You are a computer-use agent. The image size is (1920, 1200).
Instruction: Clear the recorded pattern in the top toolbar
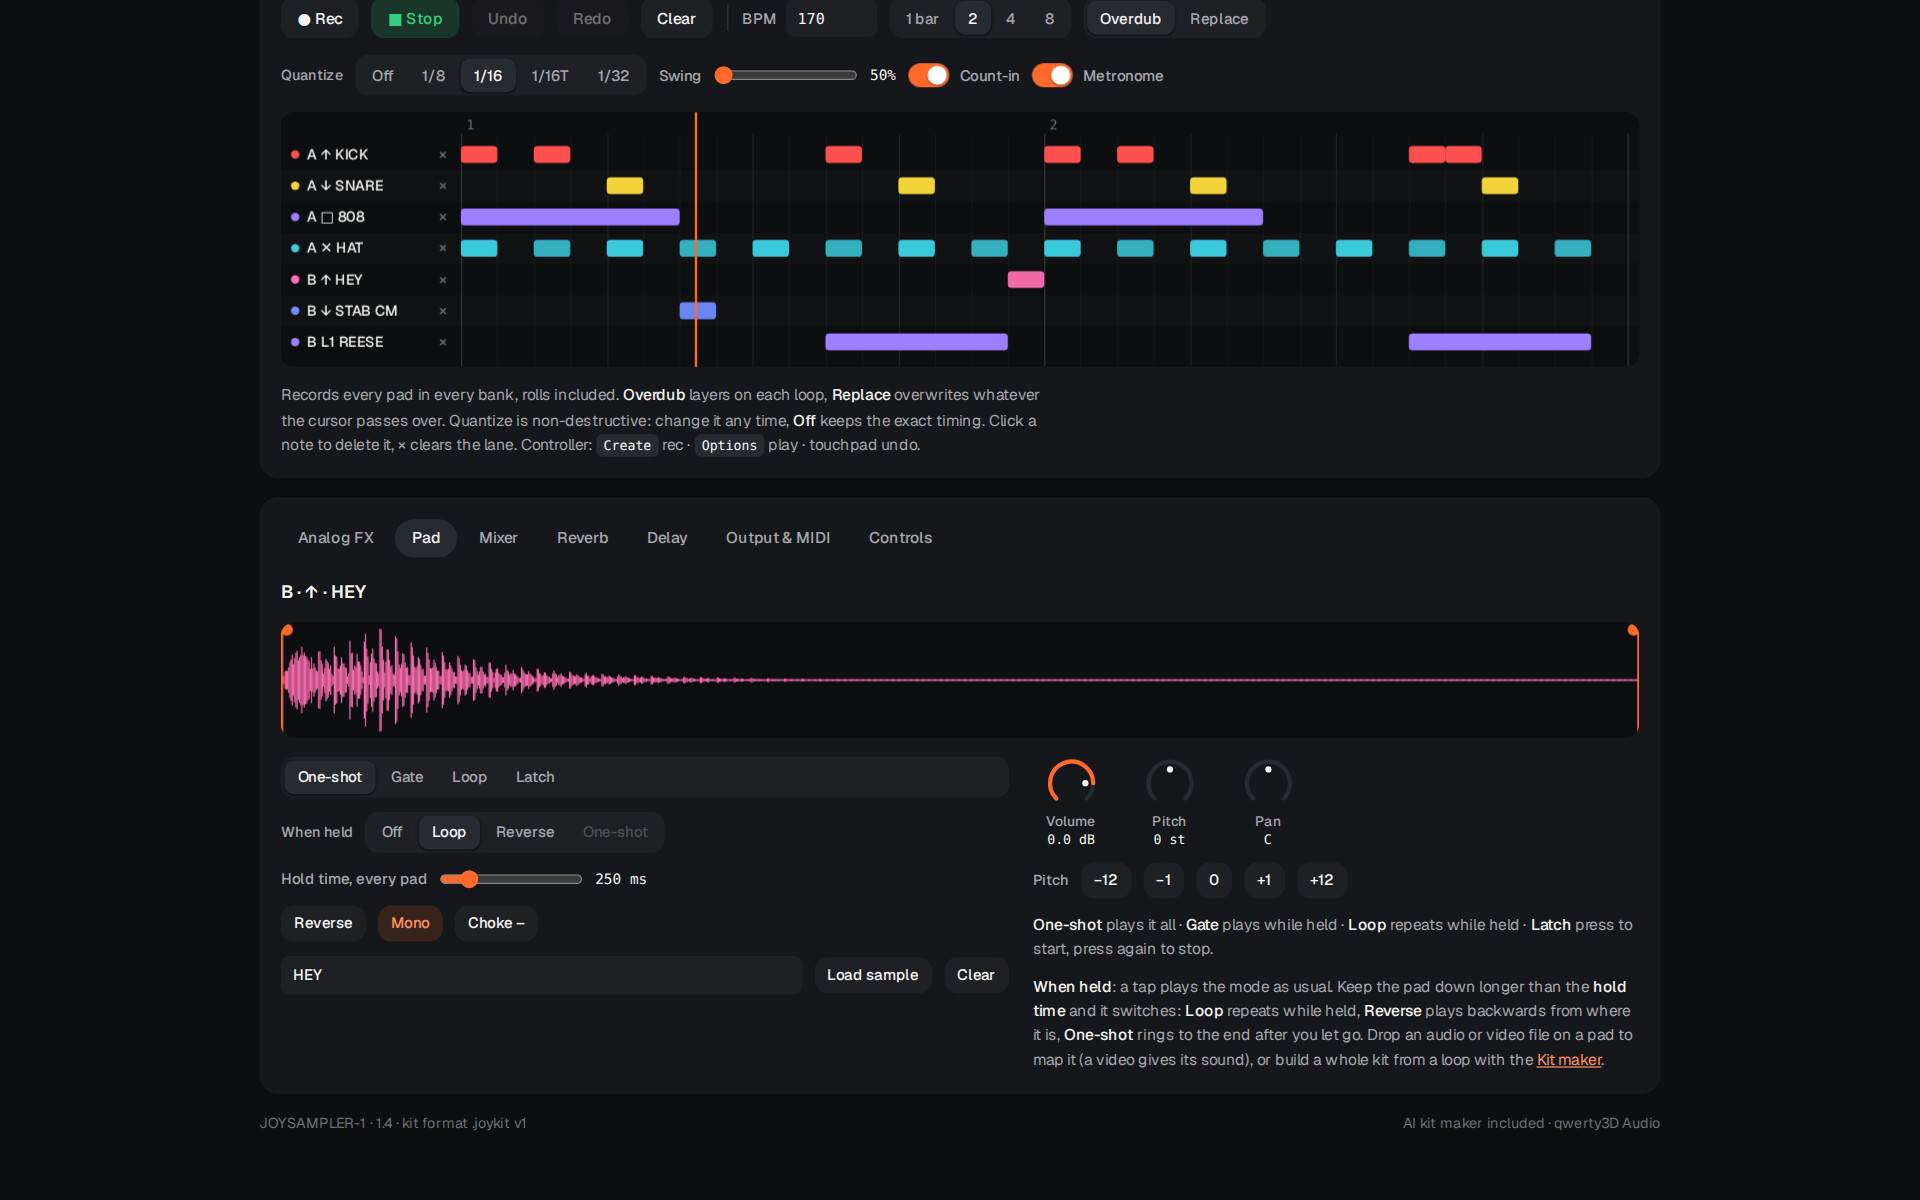point(676,19)
